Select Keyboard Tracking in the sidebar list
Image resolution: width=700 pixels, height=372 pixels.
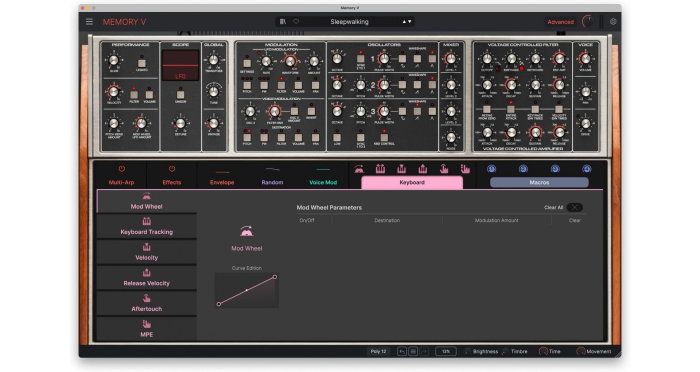click(146, 227)
